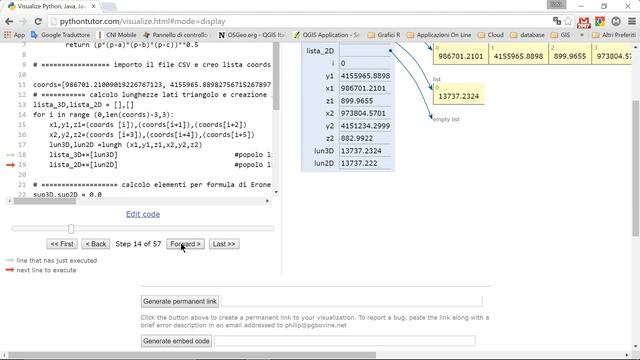Click the Generate permanent link button
The image size is (640, 360).
[x=180, y=302]
